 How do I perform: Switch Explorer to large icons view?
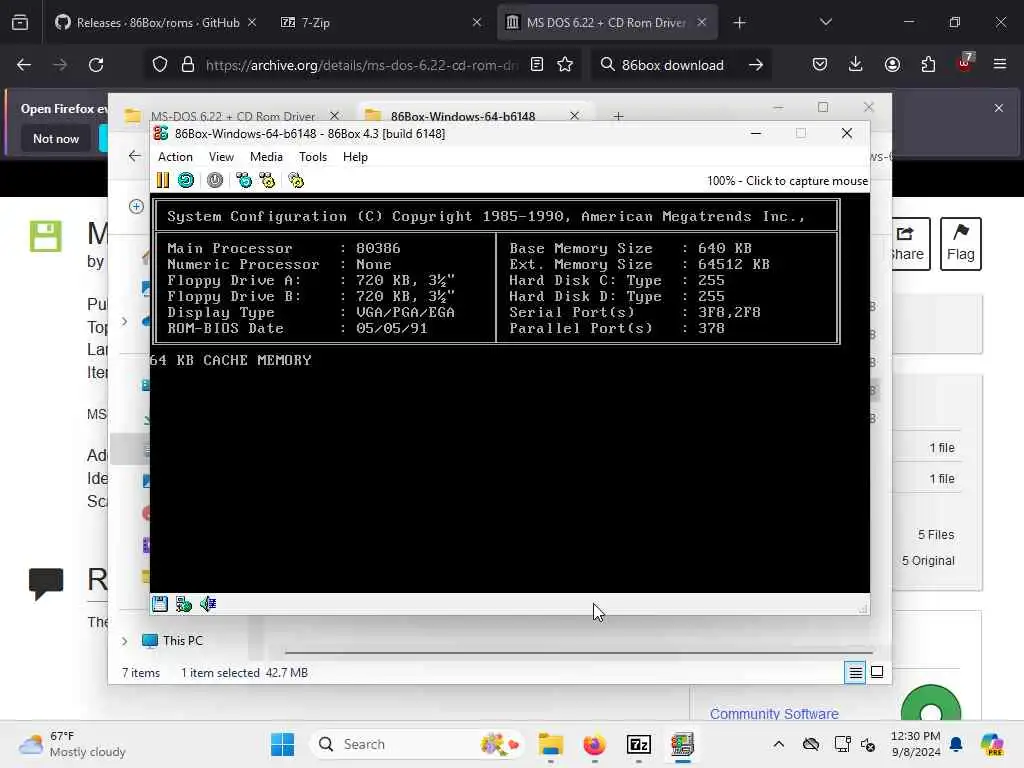[x=877, y=672]
